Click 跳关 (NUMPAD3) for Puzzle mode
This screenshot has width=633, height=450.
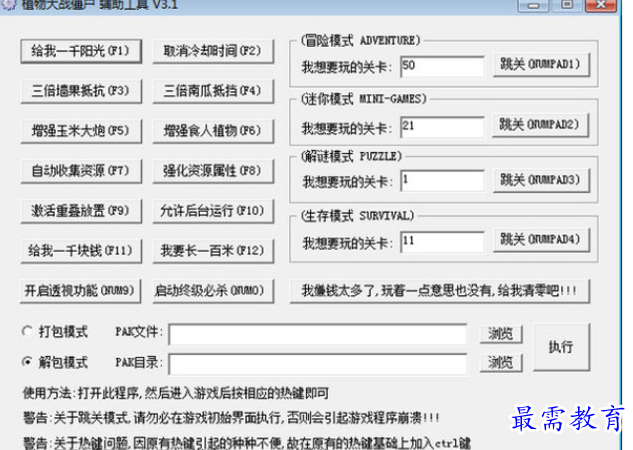pyautogui.click(x=541, y=180)
